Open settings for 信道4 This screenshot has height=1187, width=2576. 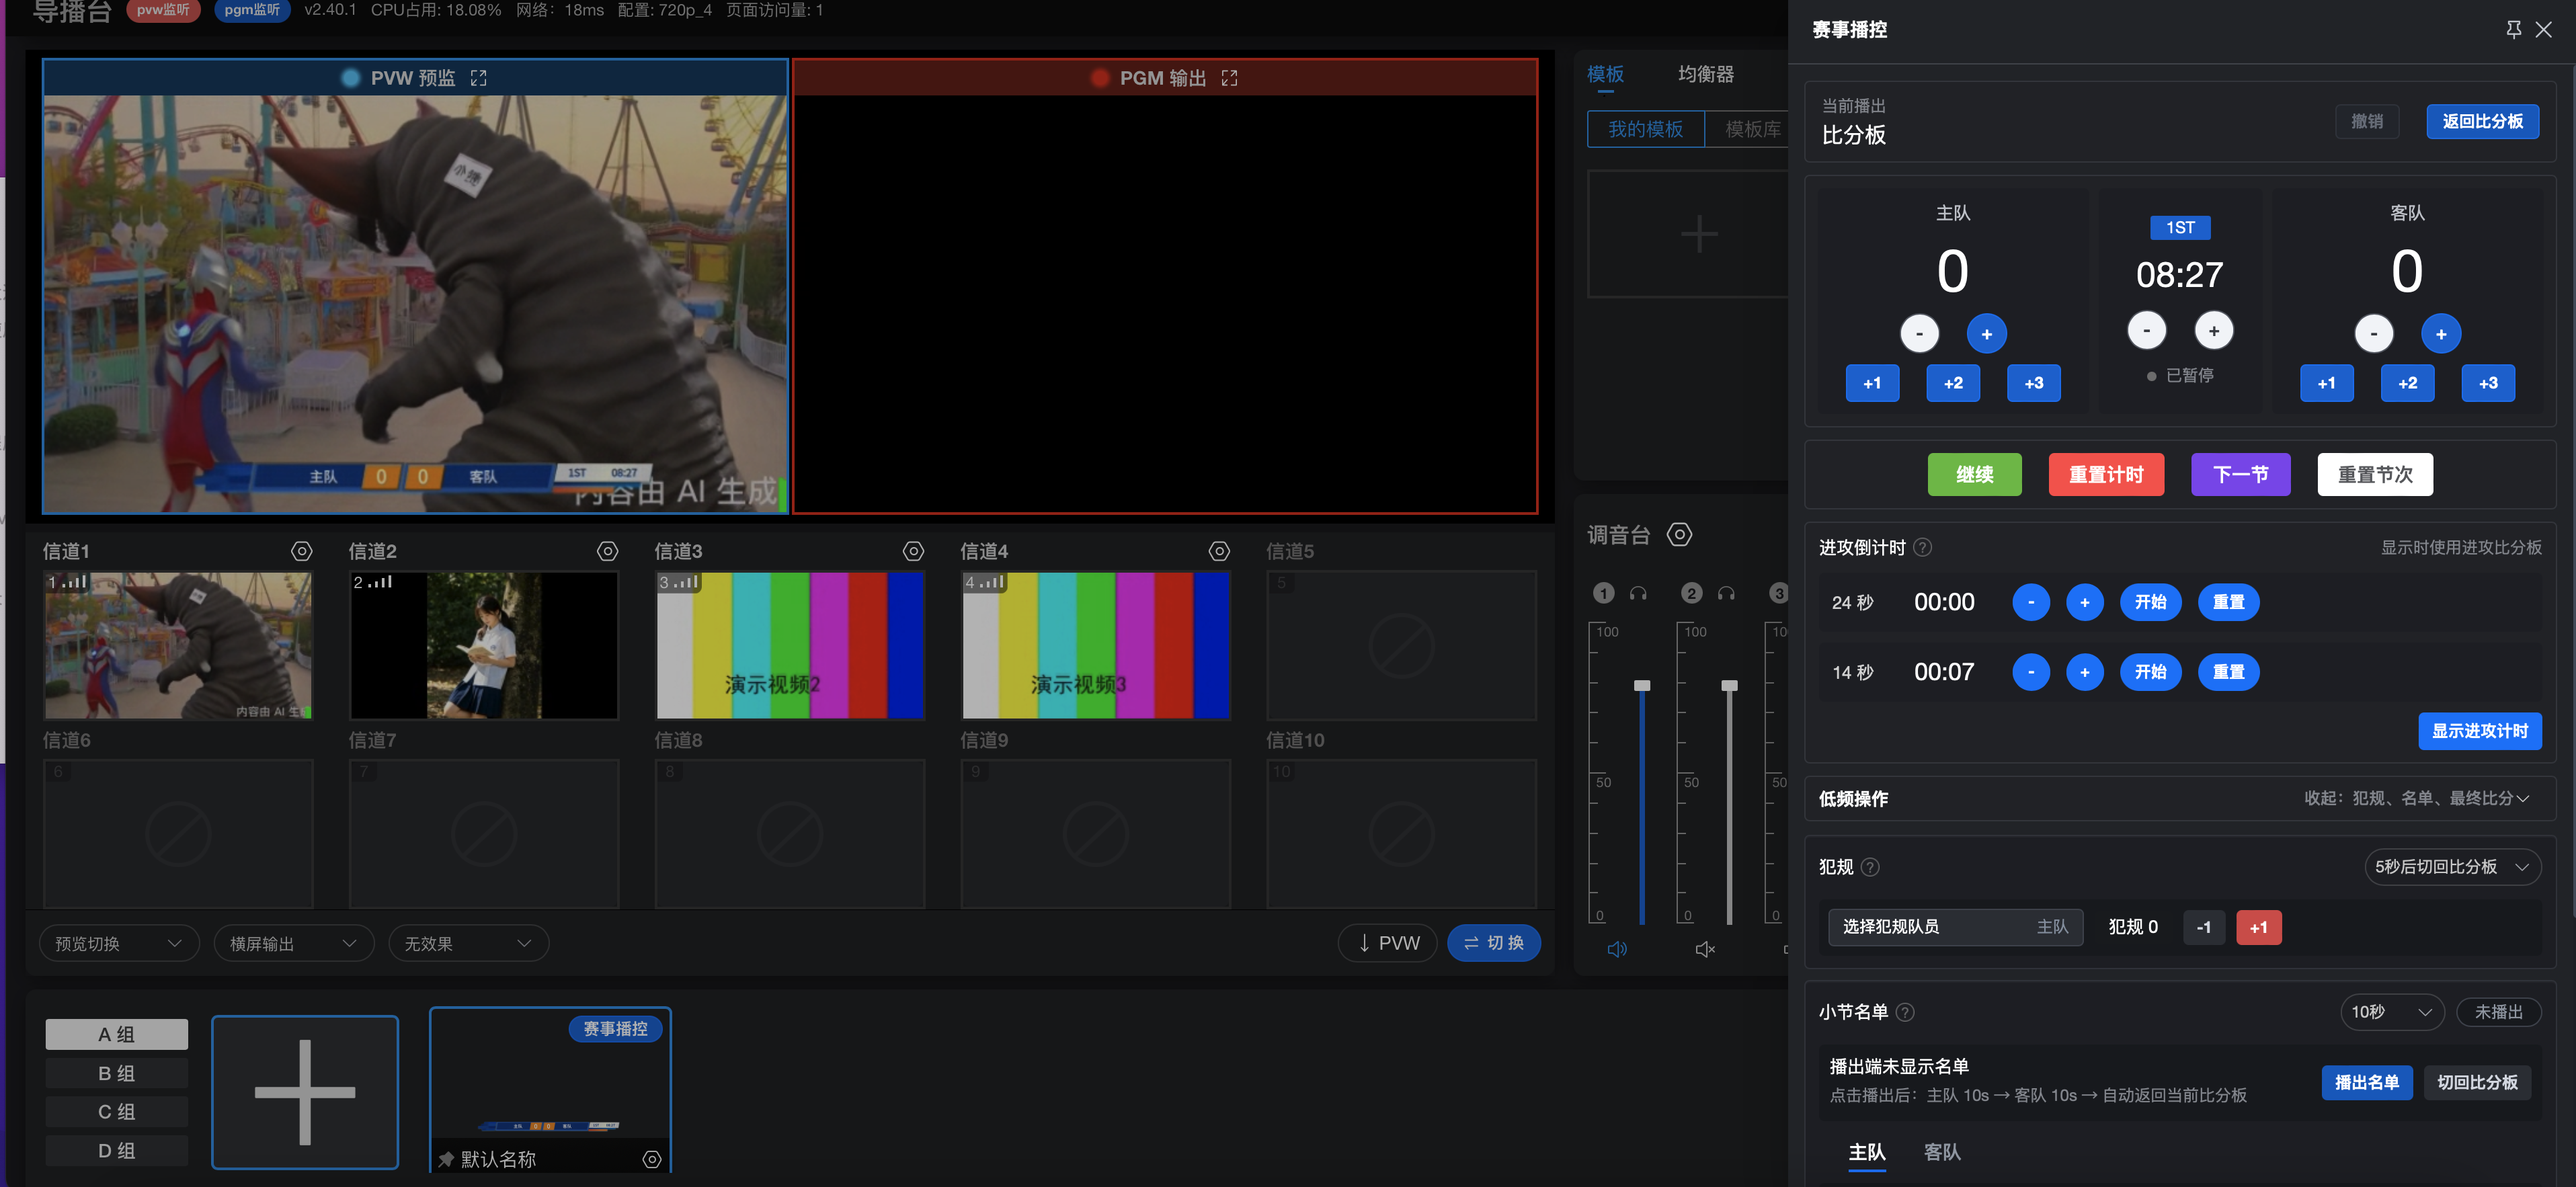coord(1219,551)
